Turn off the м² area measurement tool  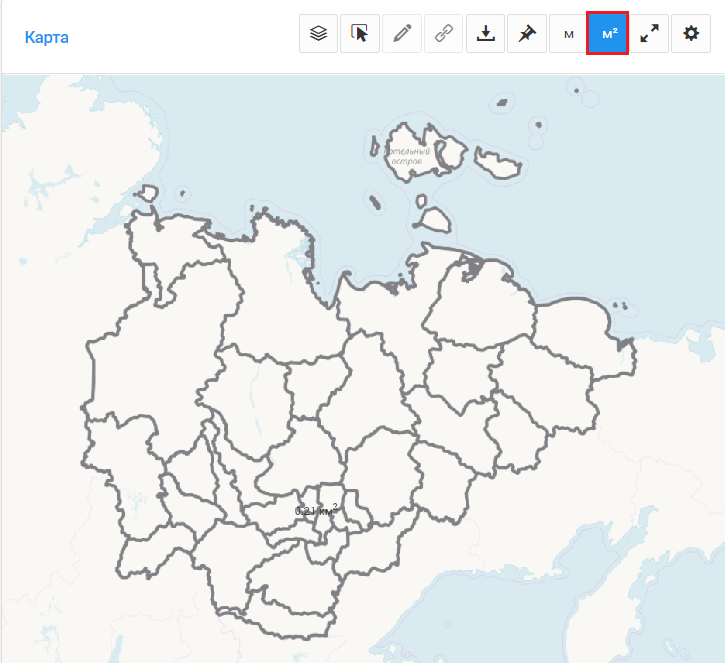tap(608, 34)
